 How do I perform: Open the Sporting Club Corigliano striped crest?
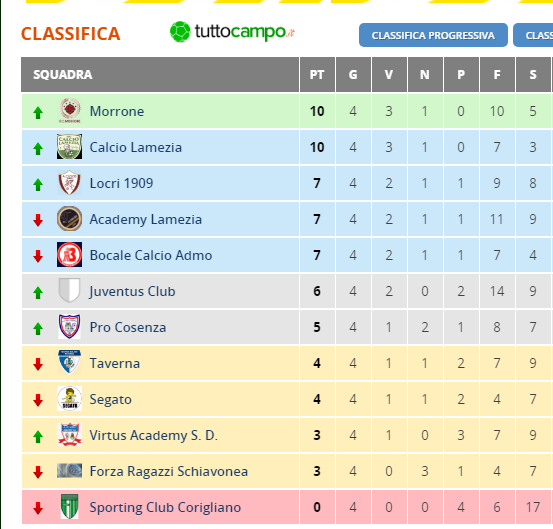(x=69, y=507)
